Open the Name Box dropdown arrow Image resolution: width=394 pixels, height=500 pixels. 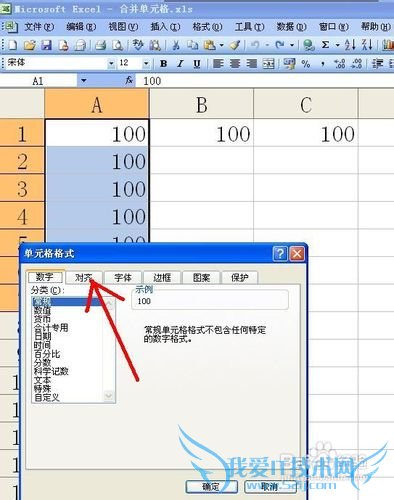pyautogui.click(x=84, y=80)
